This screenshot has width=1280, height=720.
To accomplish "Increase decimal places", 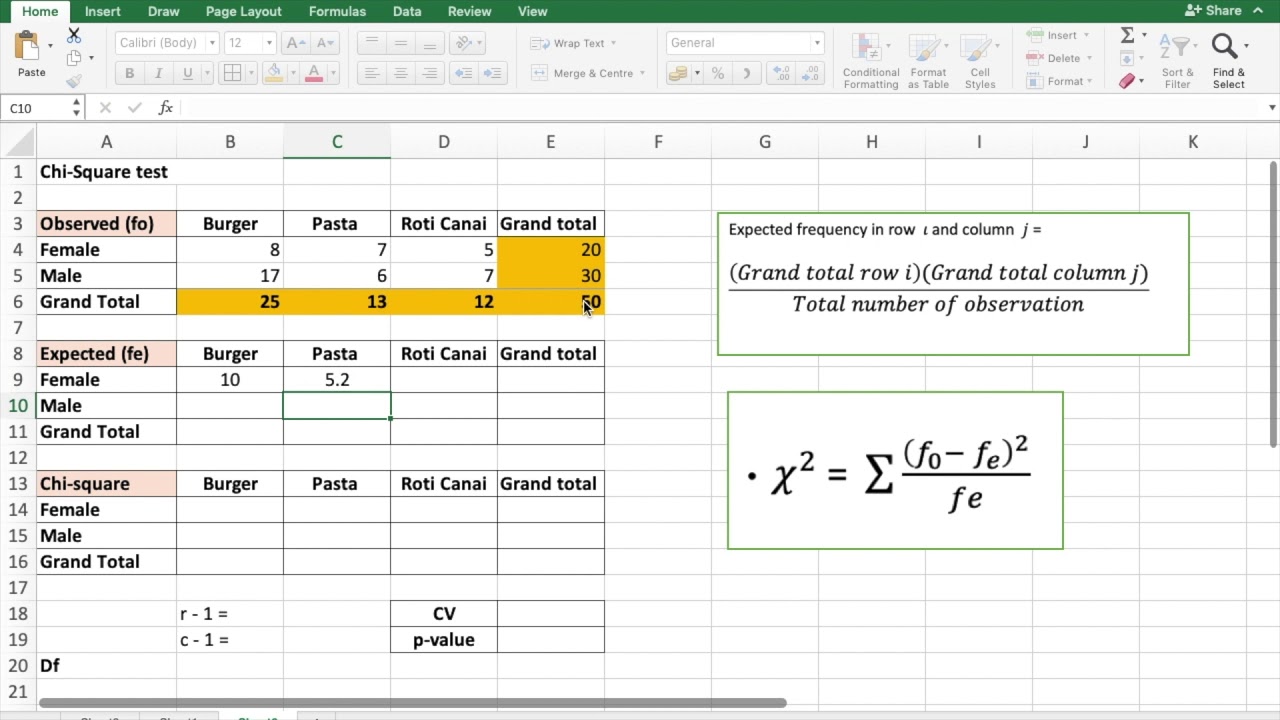I will [782, 73].
